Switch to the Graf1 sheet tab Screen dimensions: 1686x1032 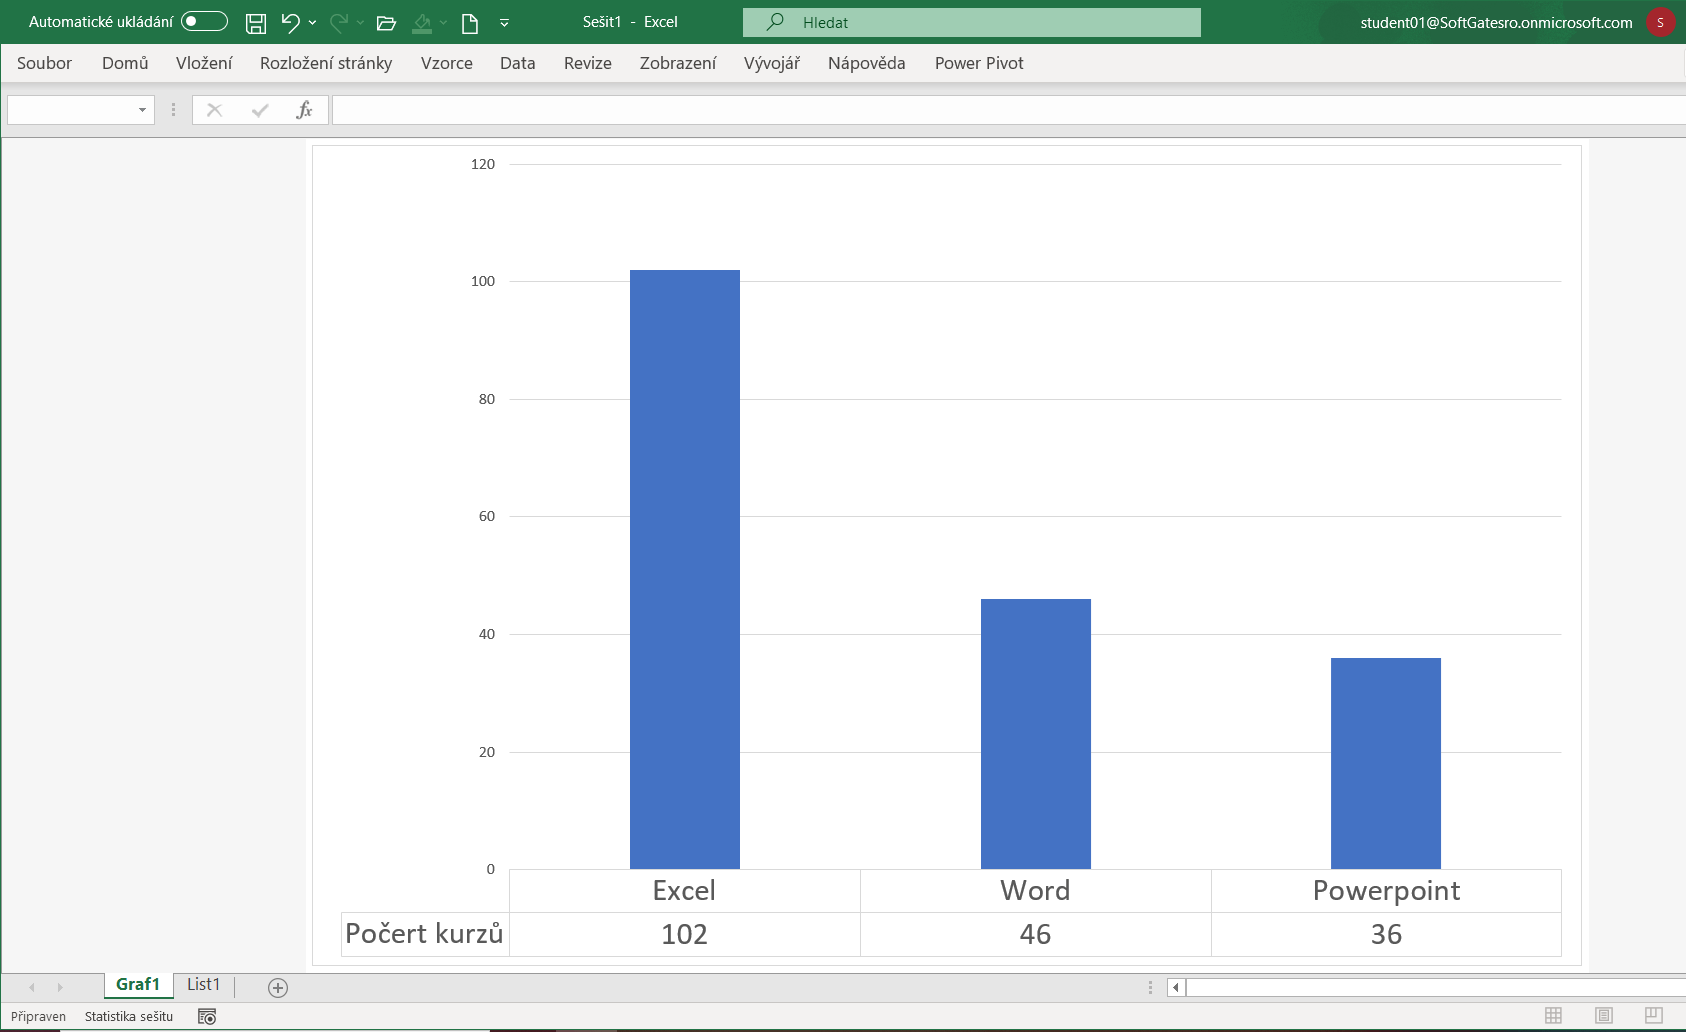click(138, 985)
